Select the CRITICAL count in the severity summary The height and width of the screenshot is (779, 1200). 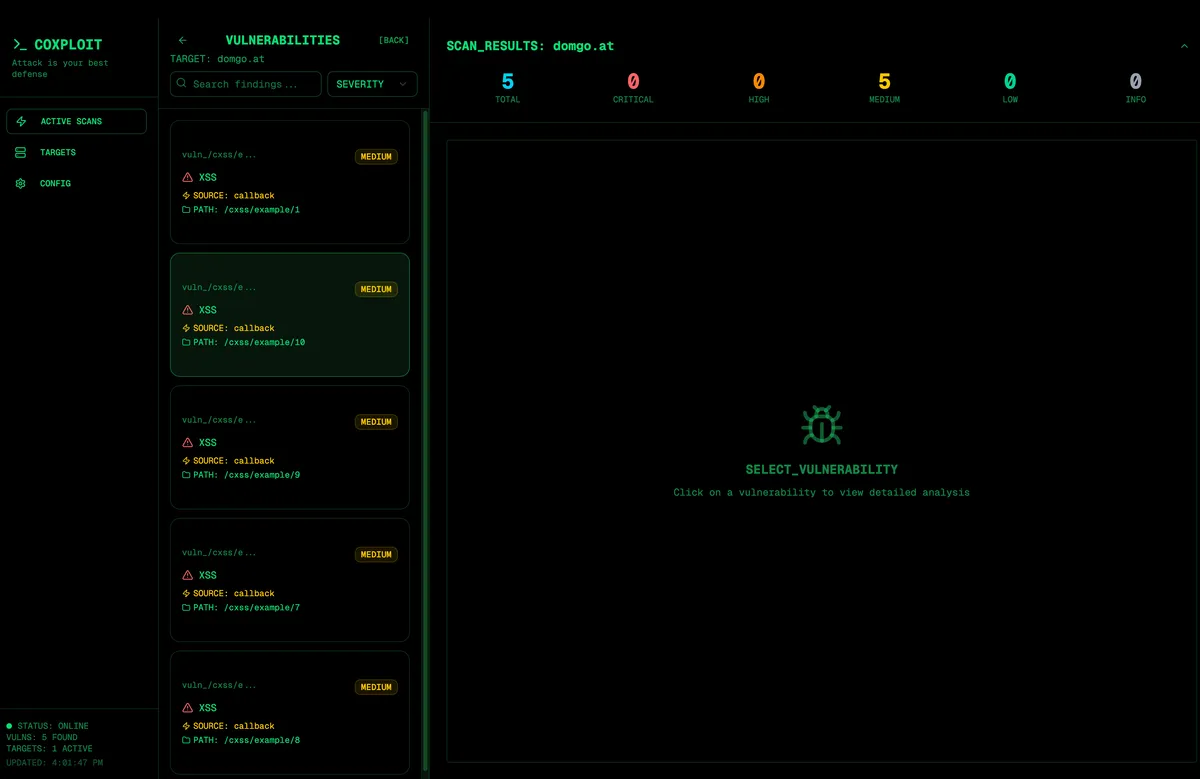coord(633,82)
